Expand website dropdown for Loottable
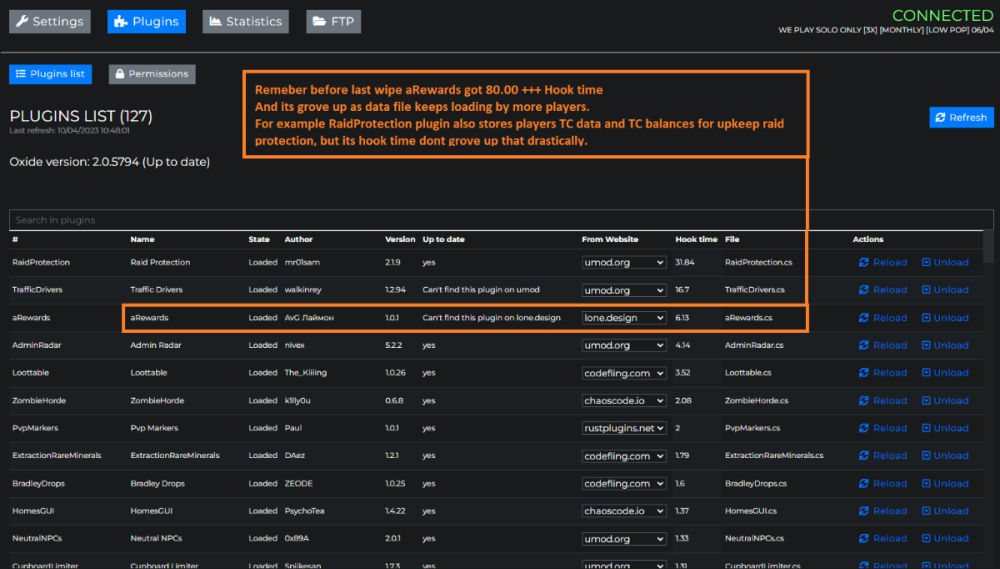Screen dimensions: 1000x569 [x=624, y=373]
